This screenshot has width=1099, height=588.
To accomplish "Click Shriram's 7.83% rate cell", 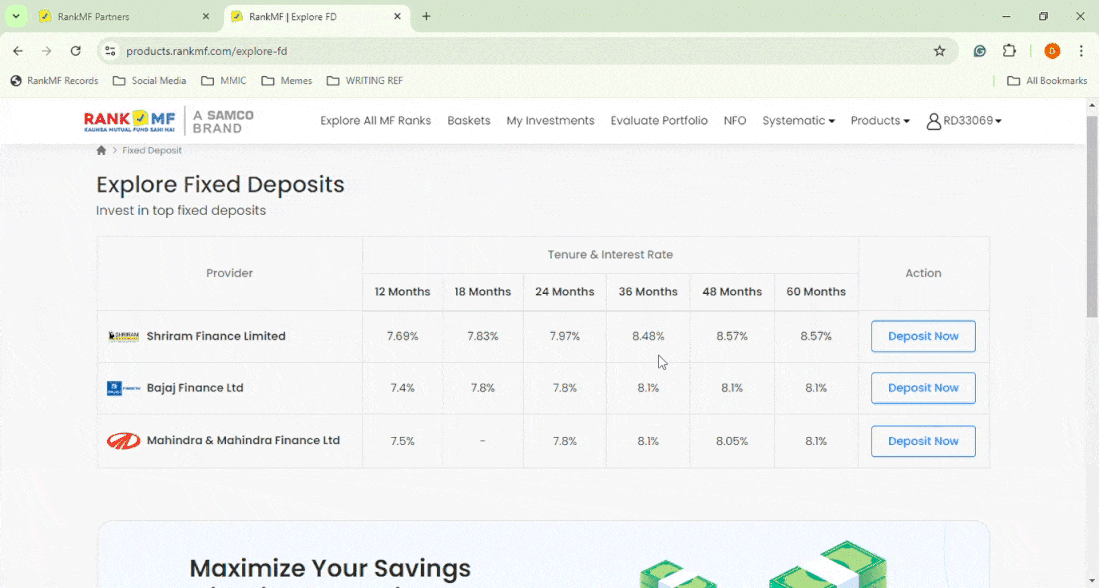I will coord(482,336).
